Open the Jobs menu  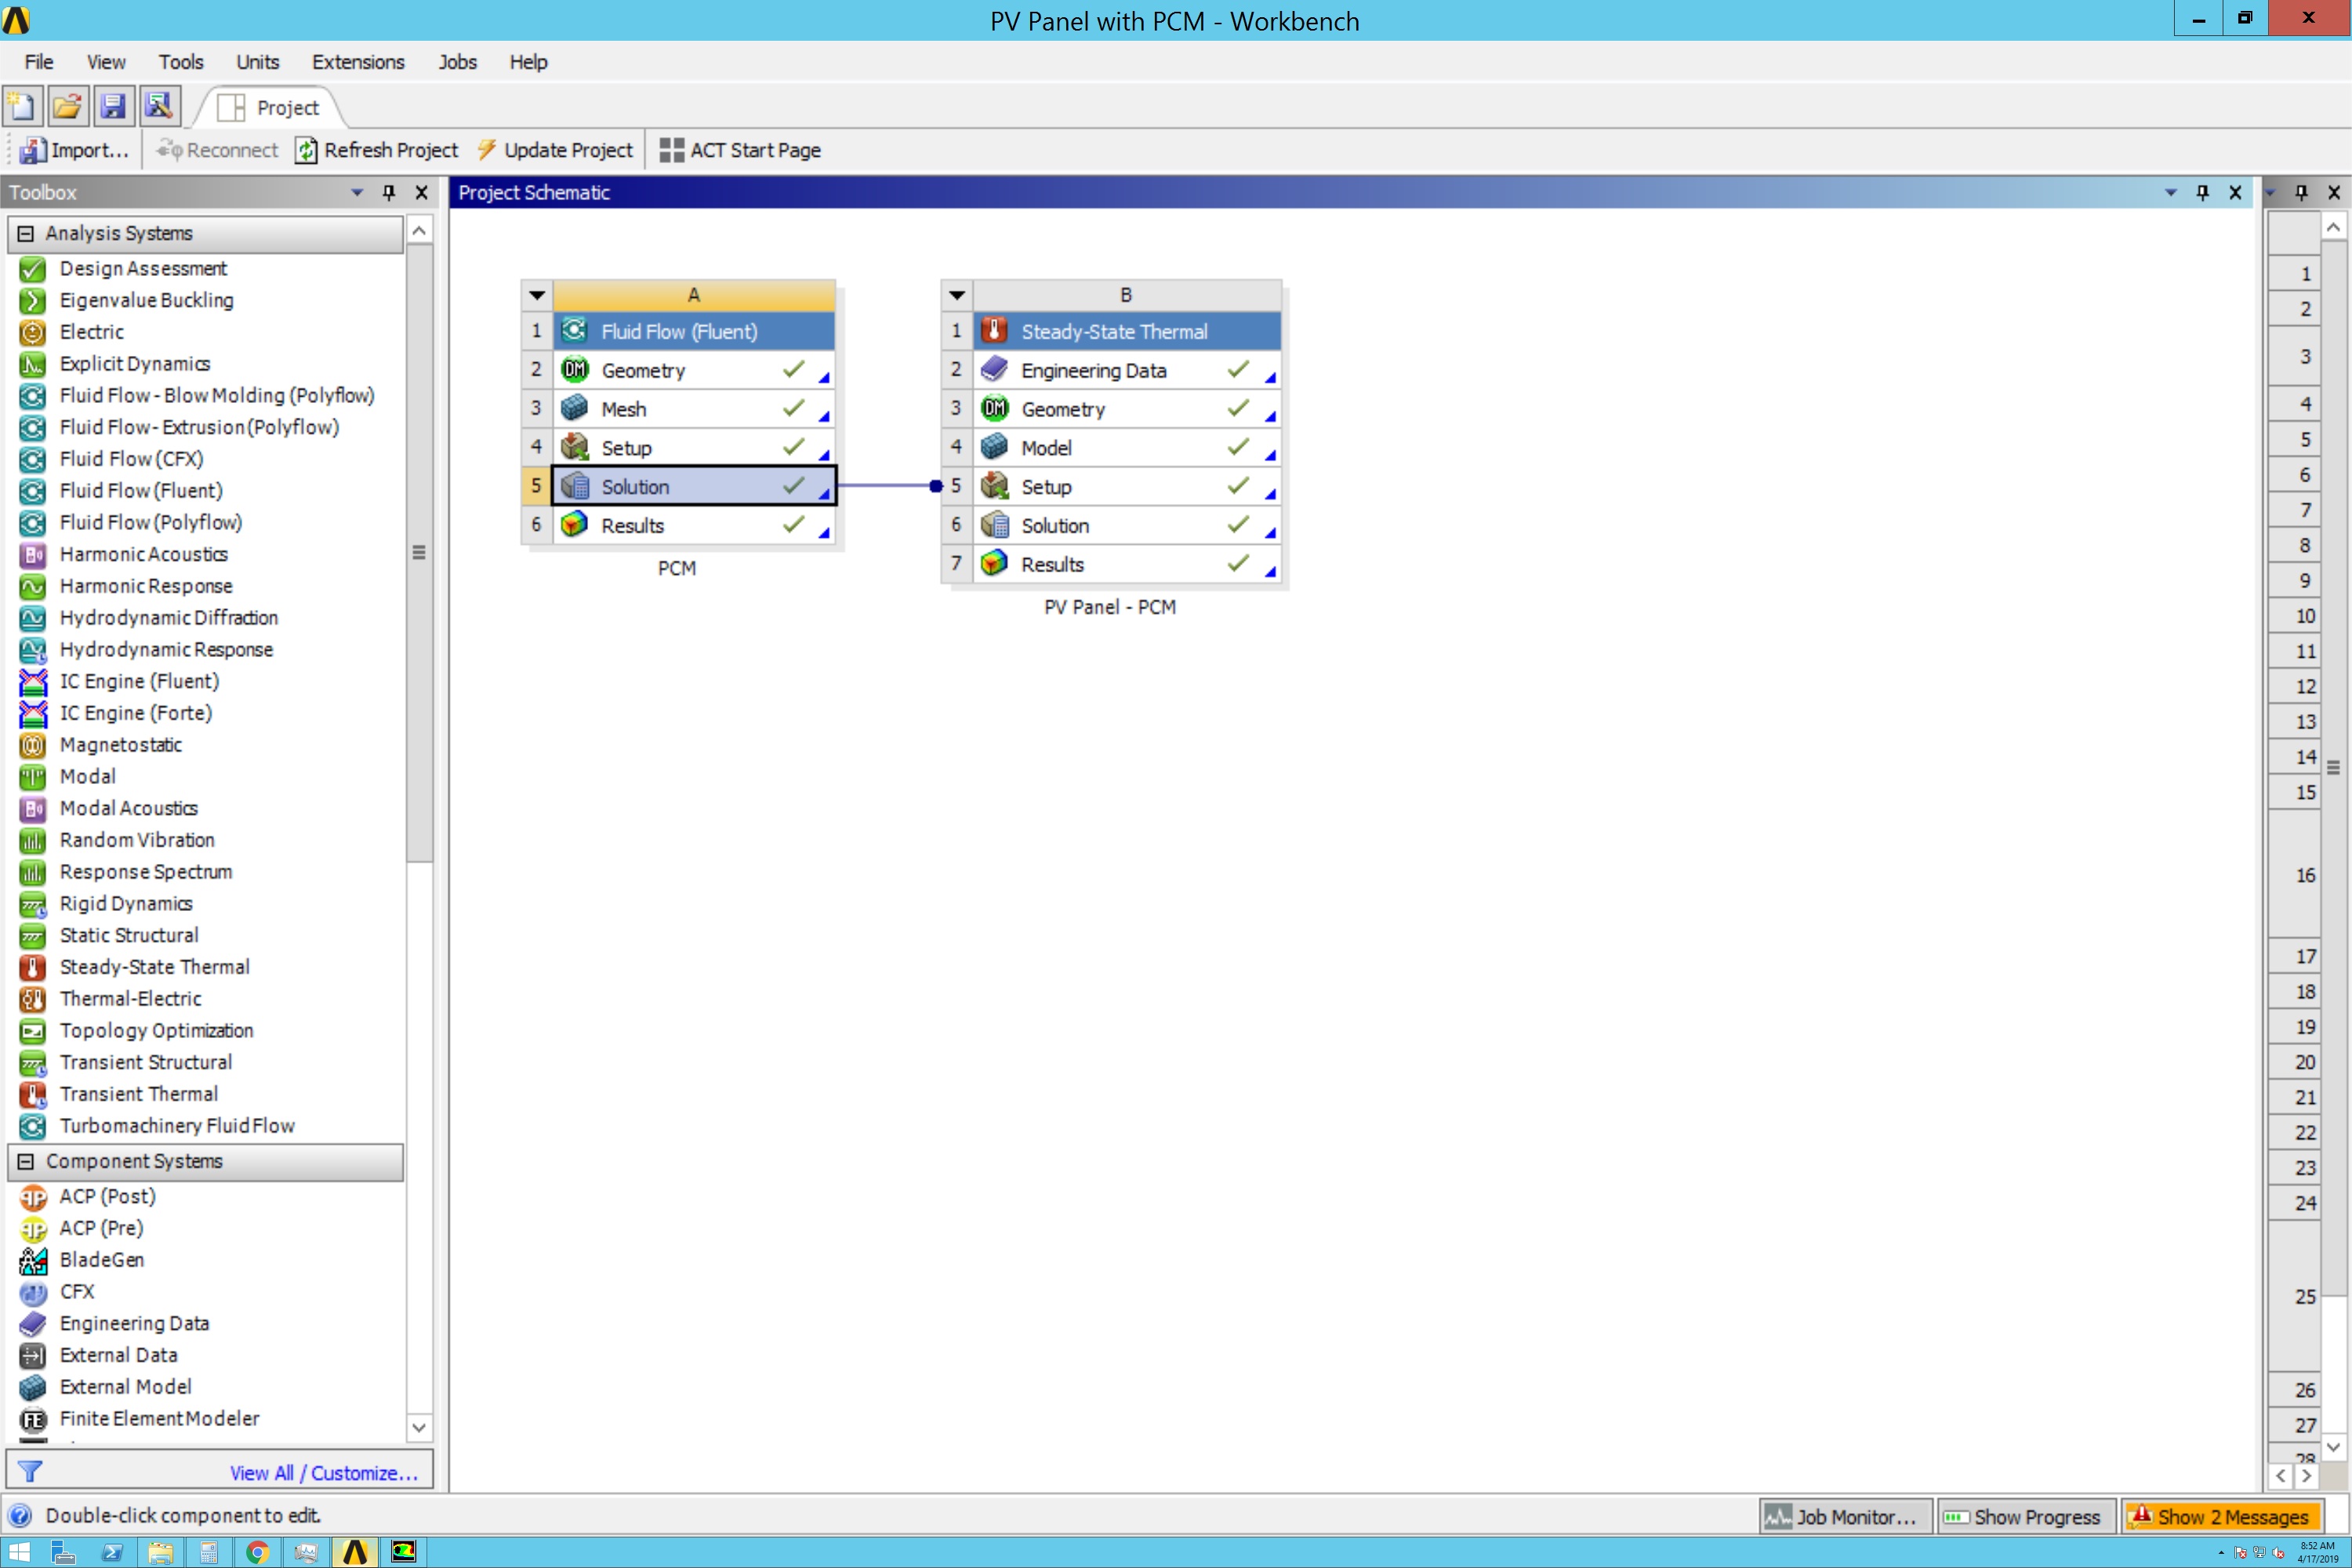click(457, 62)
